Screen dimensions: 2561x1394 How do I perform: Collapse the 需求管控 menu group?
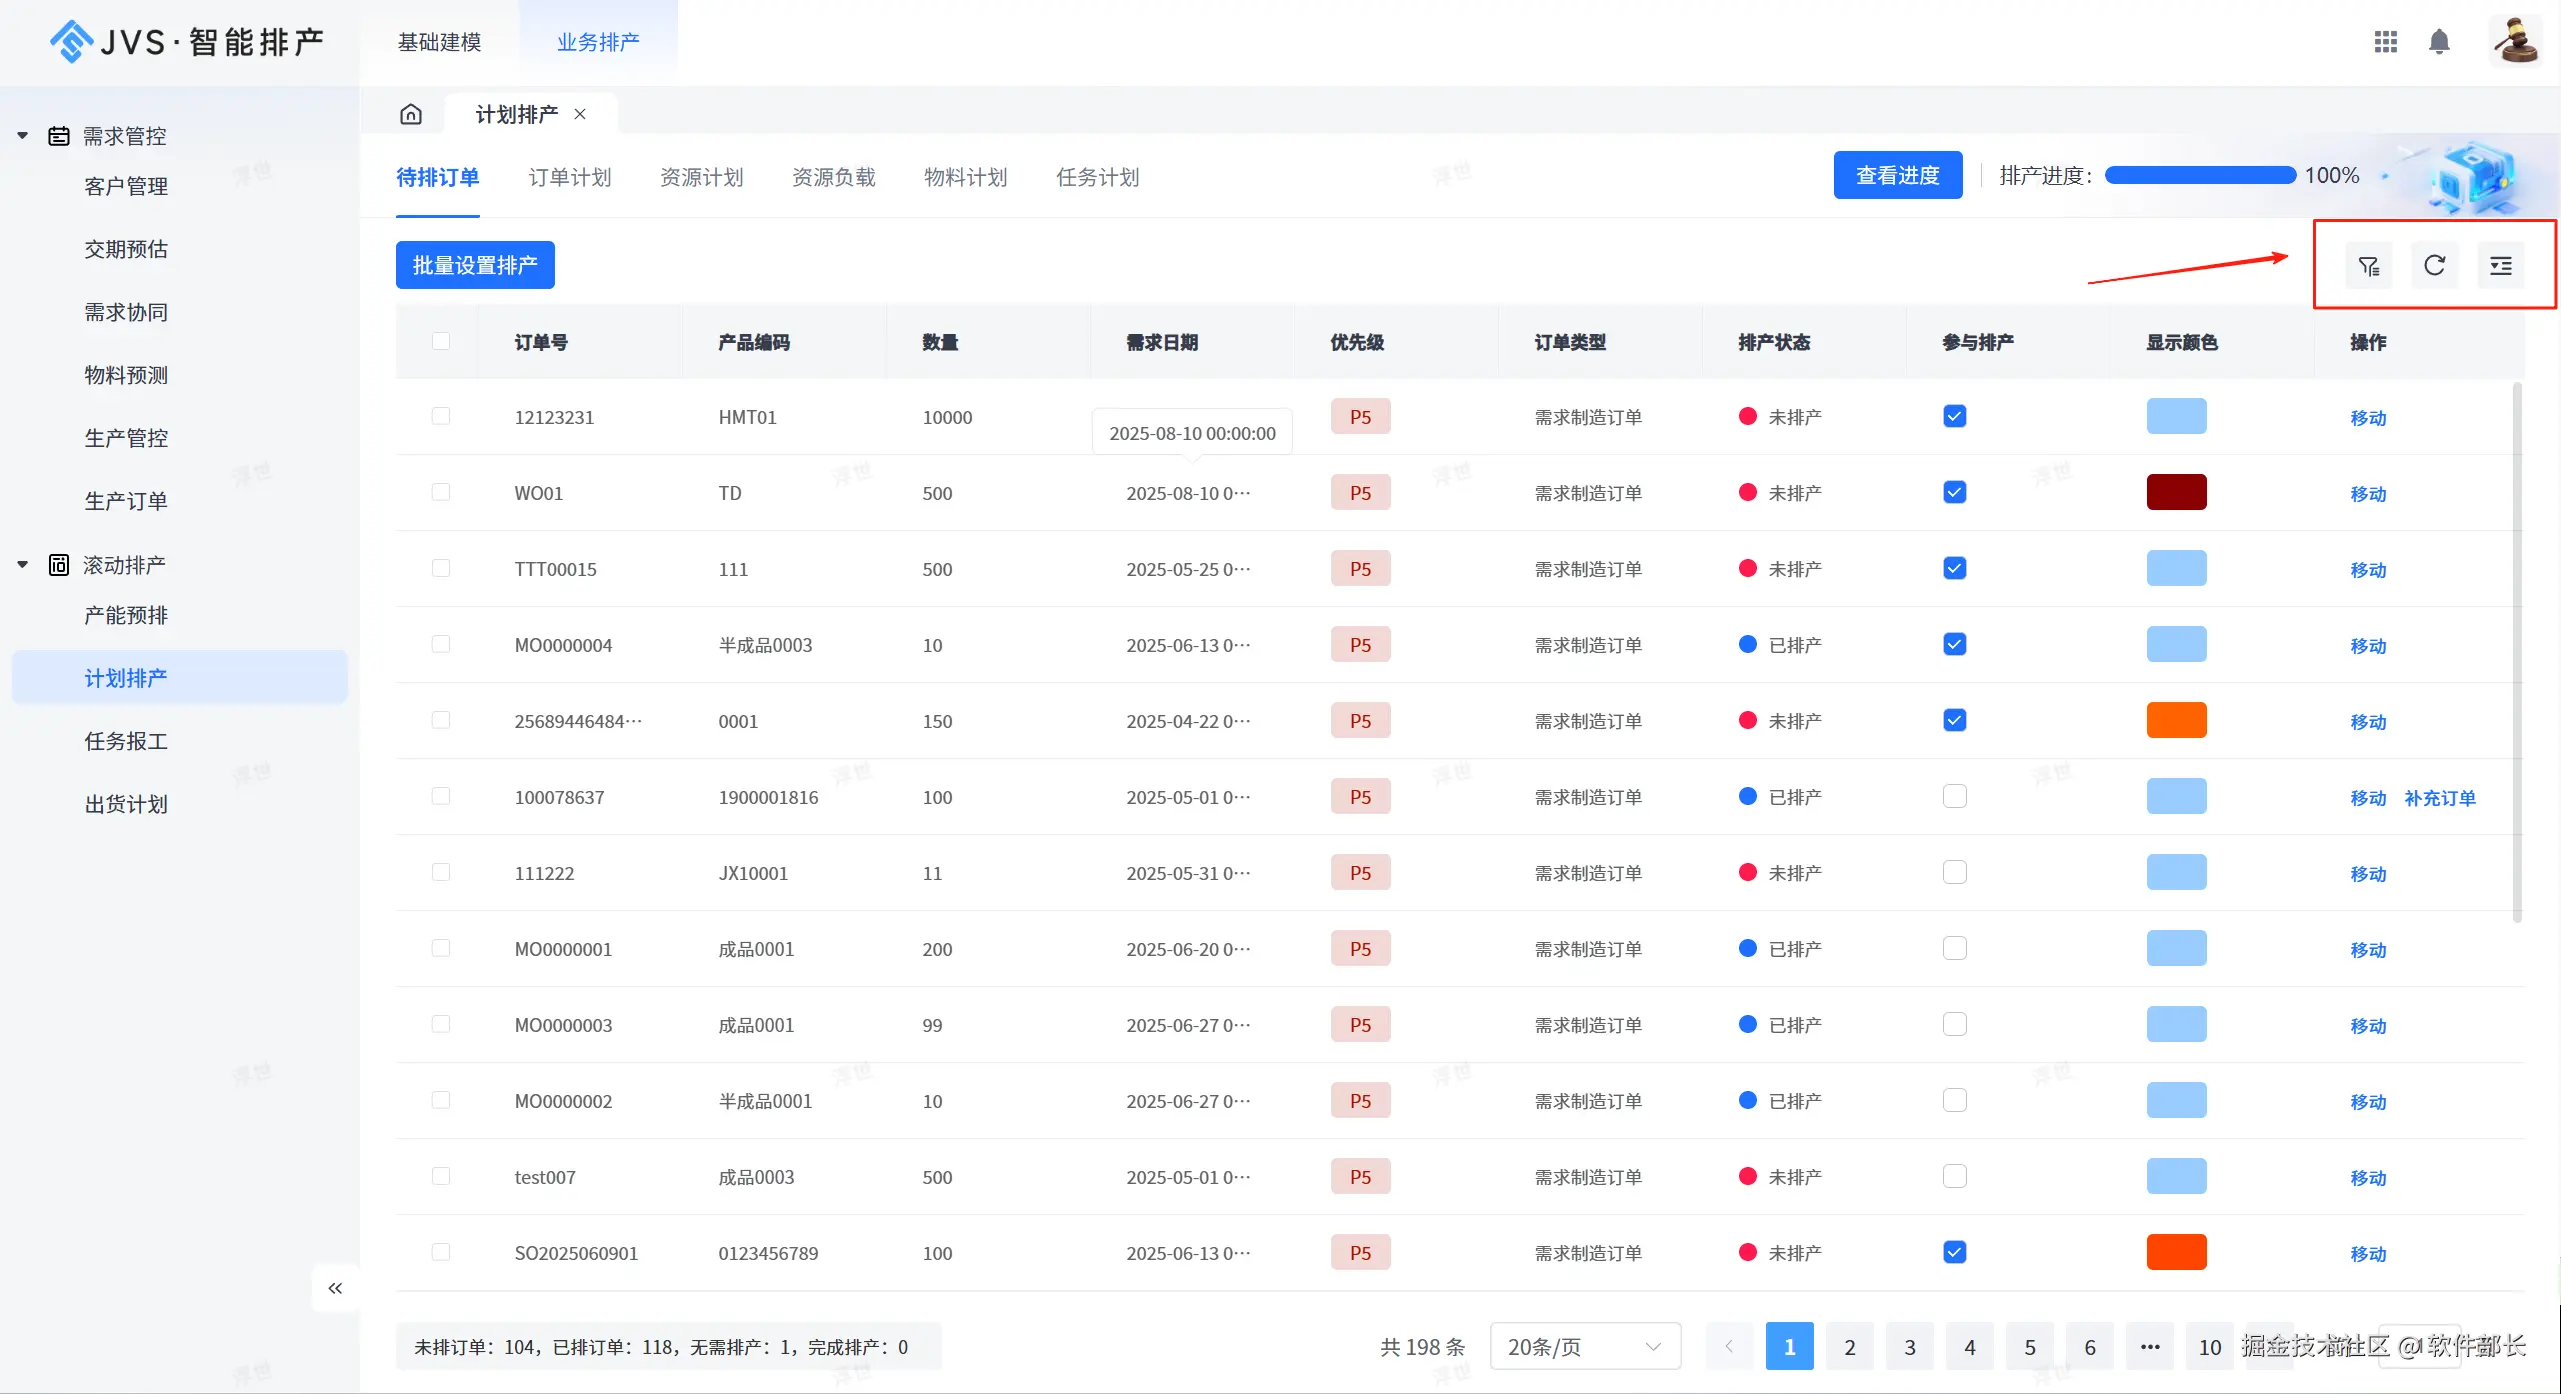22,136
